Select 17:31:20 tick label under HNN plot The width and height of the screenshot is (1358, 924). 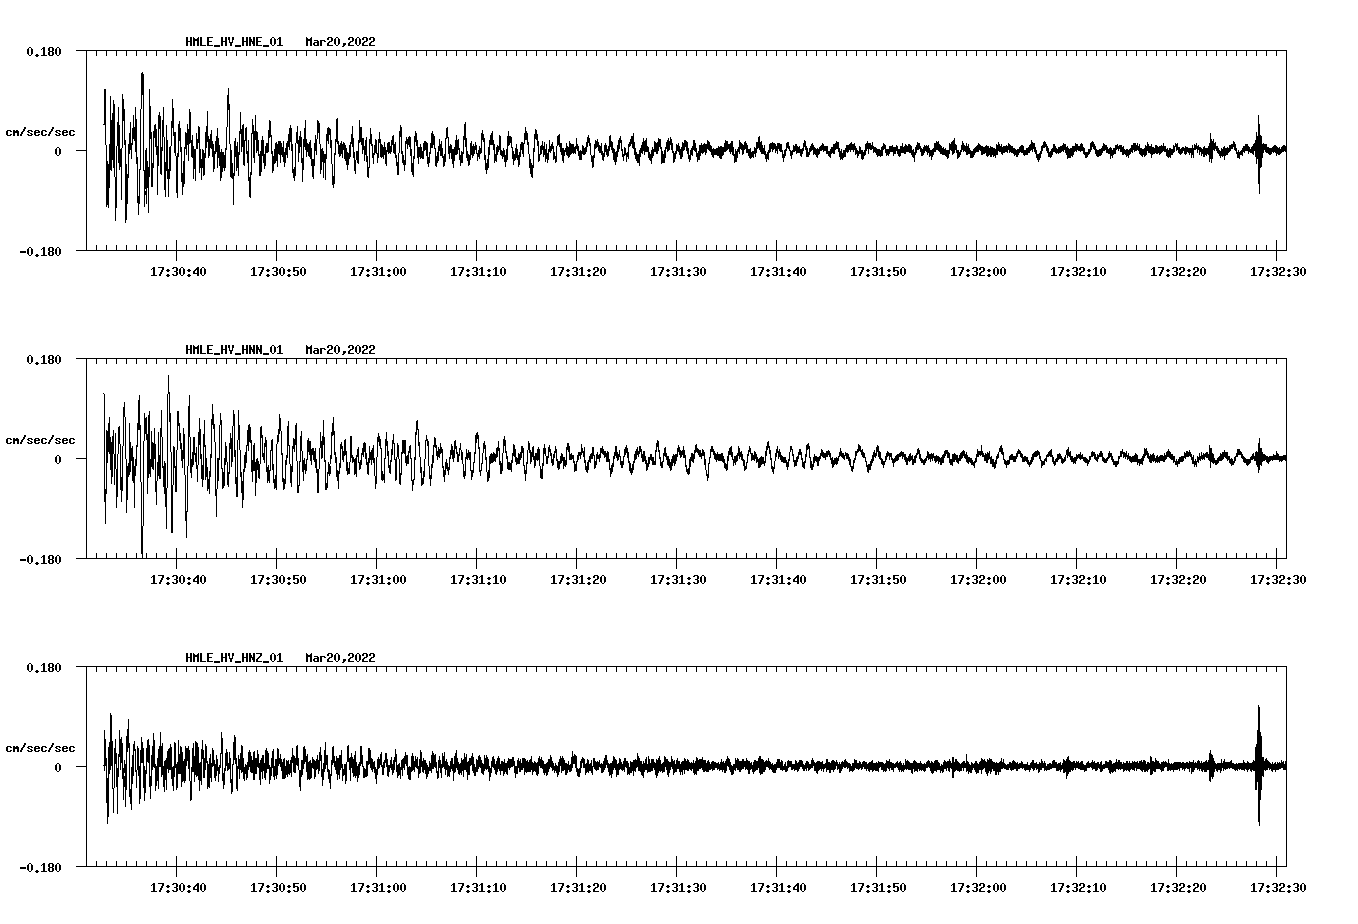pyautogui.click(x=578, y=579)
